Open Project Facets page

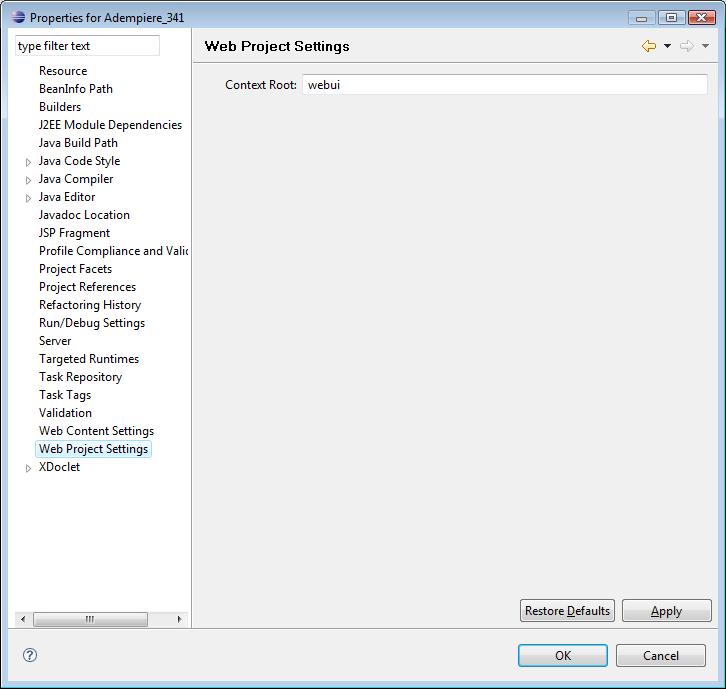(x=75, y=269)
